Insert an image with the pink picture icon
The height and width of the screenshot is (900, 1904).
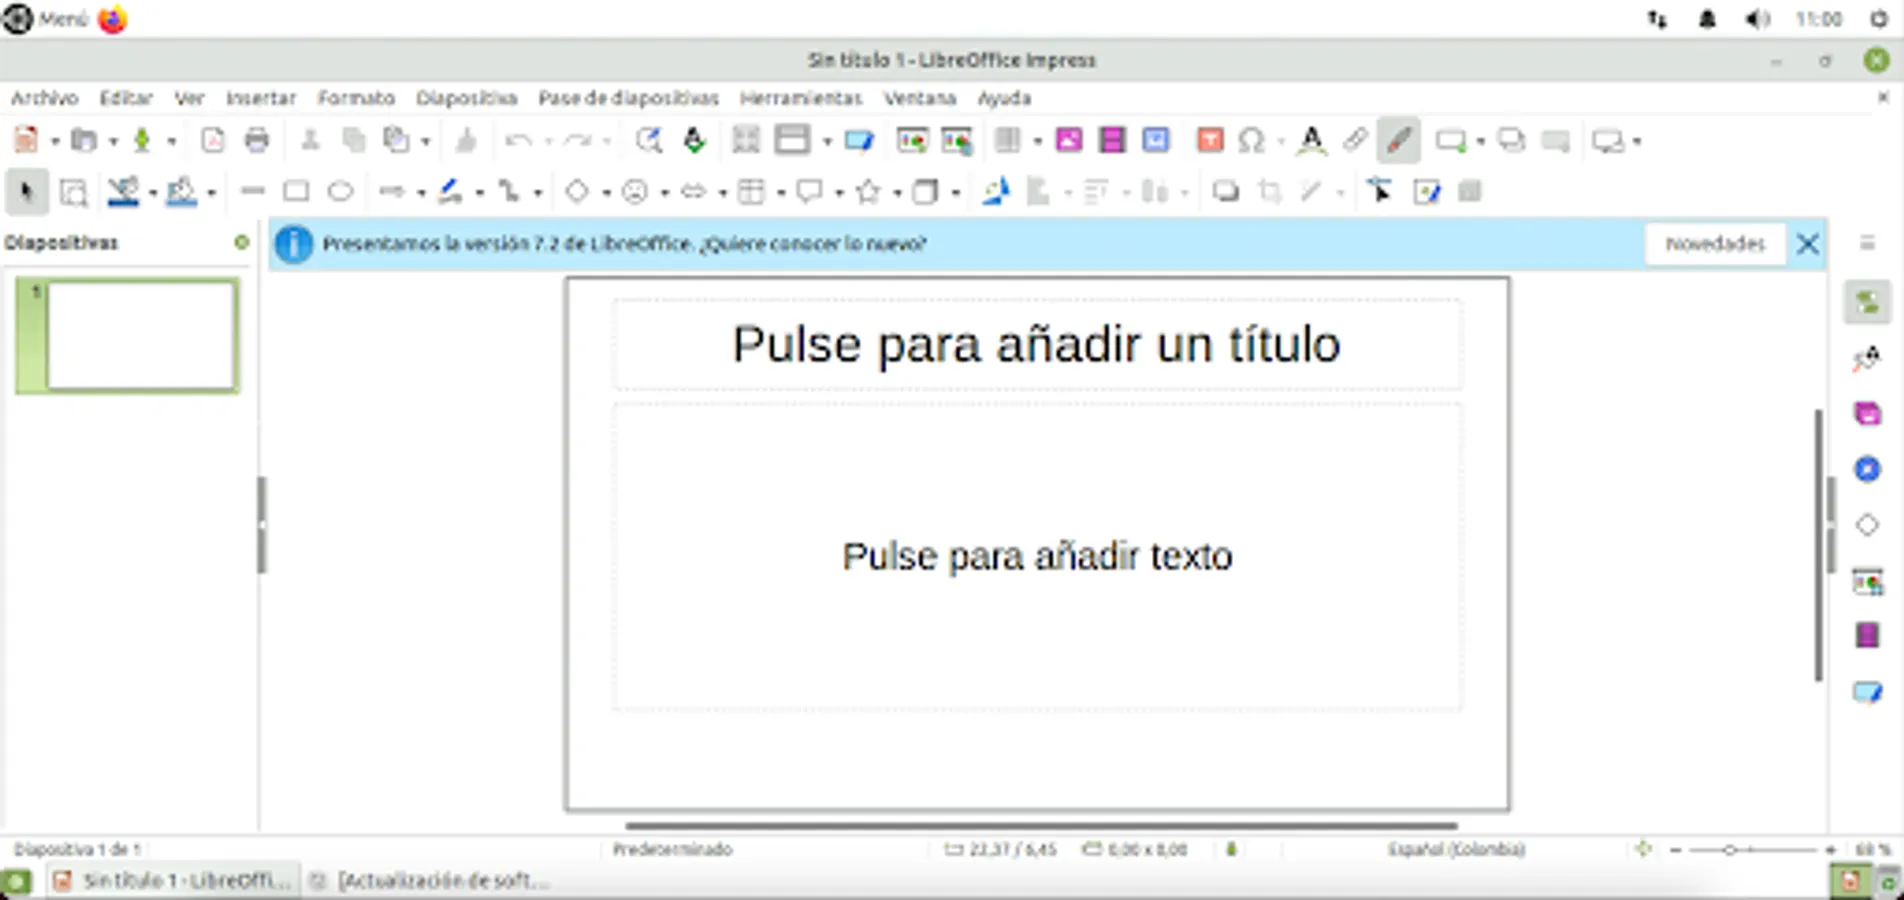point(1069,140)
